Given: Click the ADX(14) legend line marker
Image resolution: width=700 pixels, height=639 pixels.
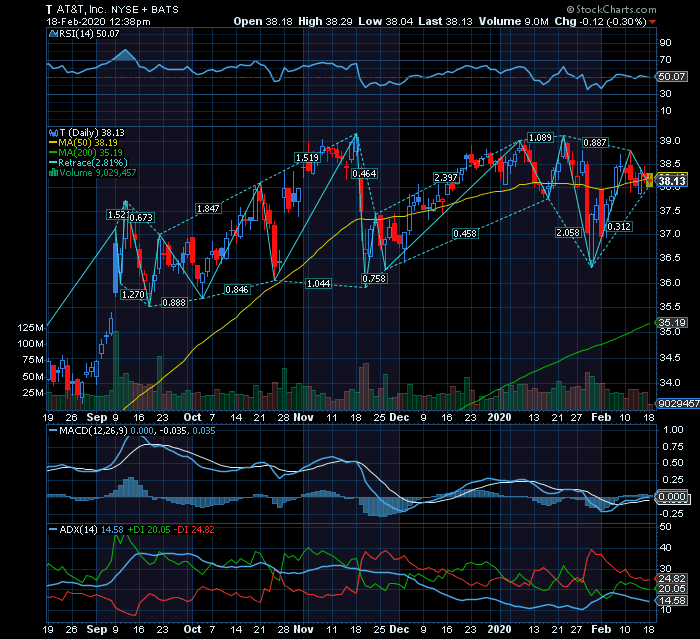Looking at the screenshot, I should tap(53, 530).
